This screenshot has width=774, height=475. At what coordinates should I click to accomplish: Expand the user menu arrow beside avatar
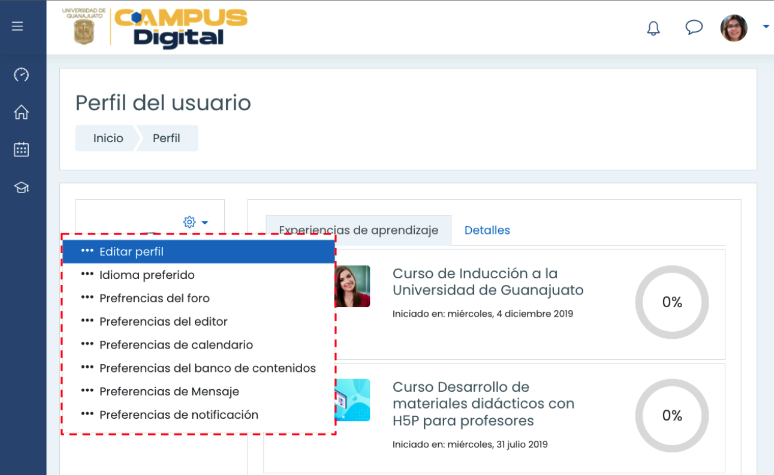[766, 27]
